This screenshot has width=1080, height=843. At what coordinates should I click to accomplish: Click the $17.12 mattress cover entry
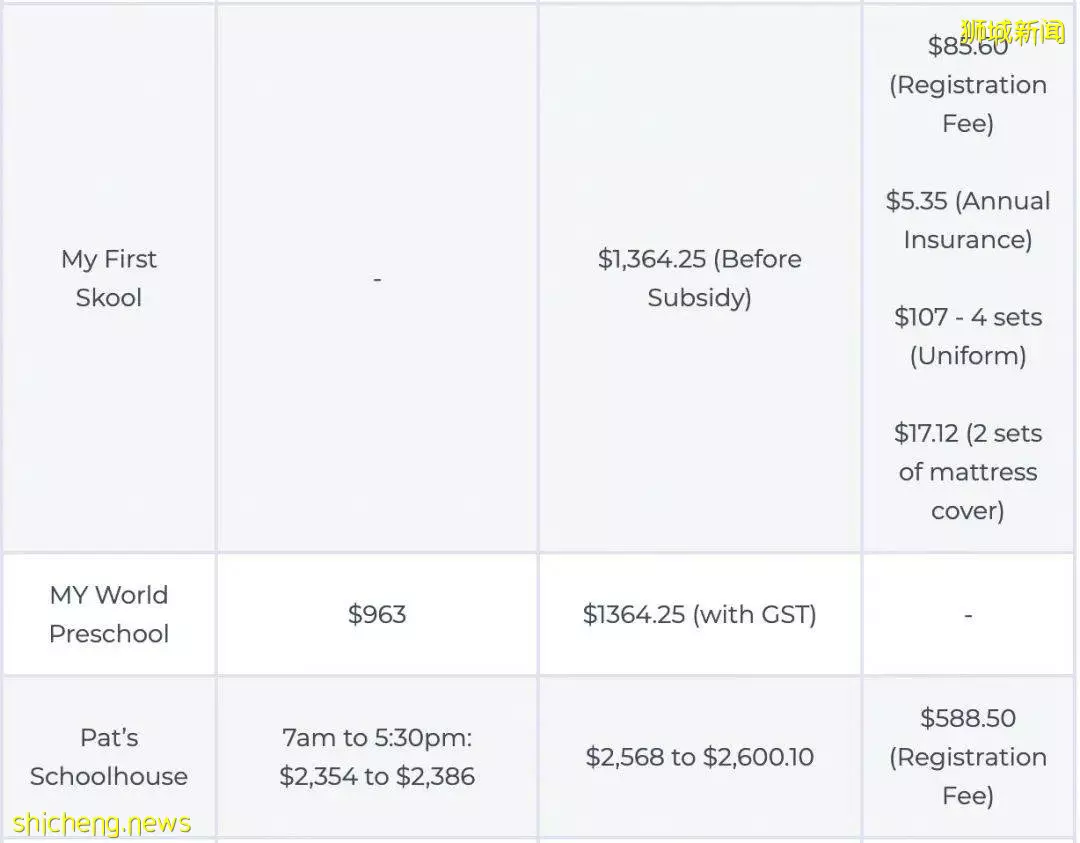pyautogui.click(x=968, y=472)
